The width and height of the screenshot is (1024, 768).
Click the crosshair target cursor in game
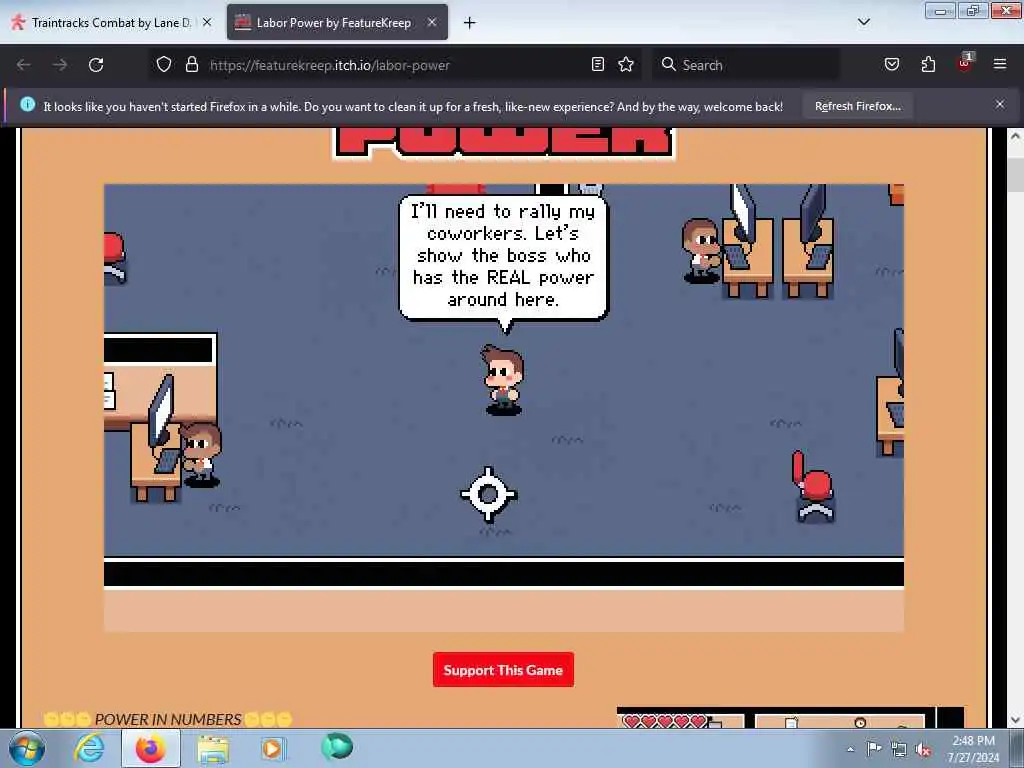488,494
